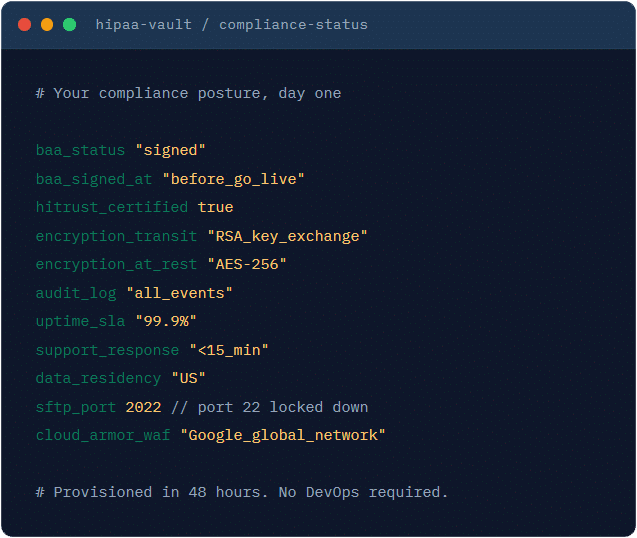Select the value "RSA_key_exchange"

pyautogui.click(x=287, y=236)
